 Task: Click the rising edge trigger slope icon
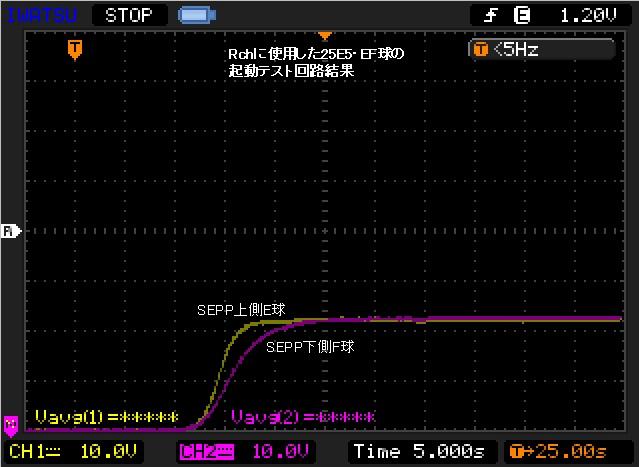pyautogui.click(x=491, y=16)
